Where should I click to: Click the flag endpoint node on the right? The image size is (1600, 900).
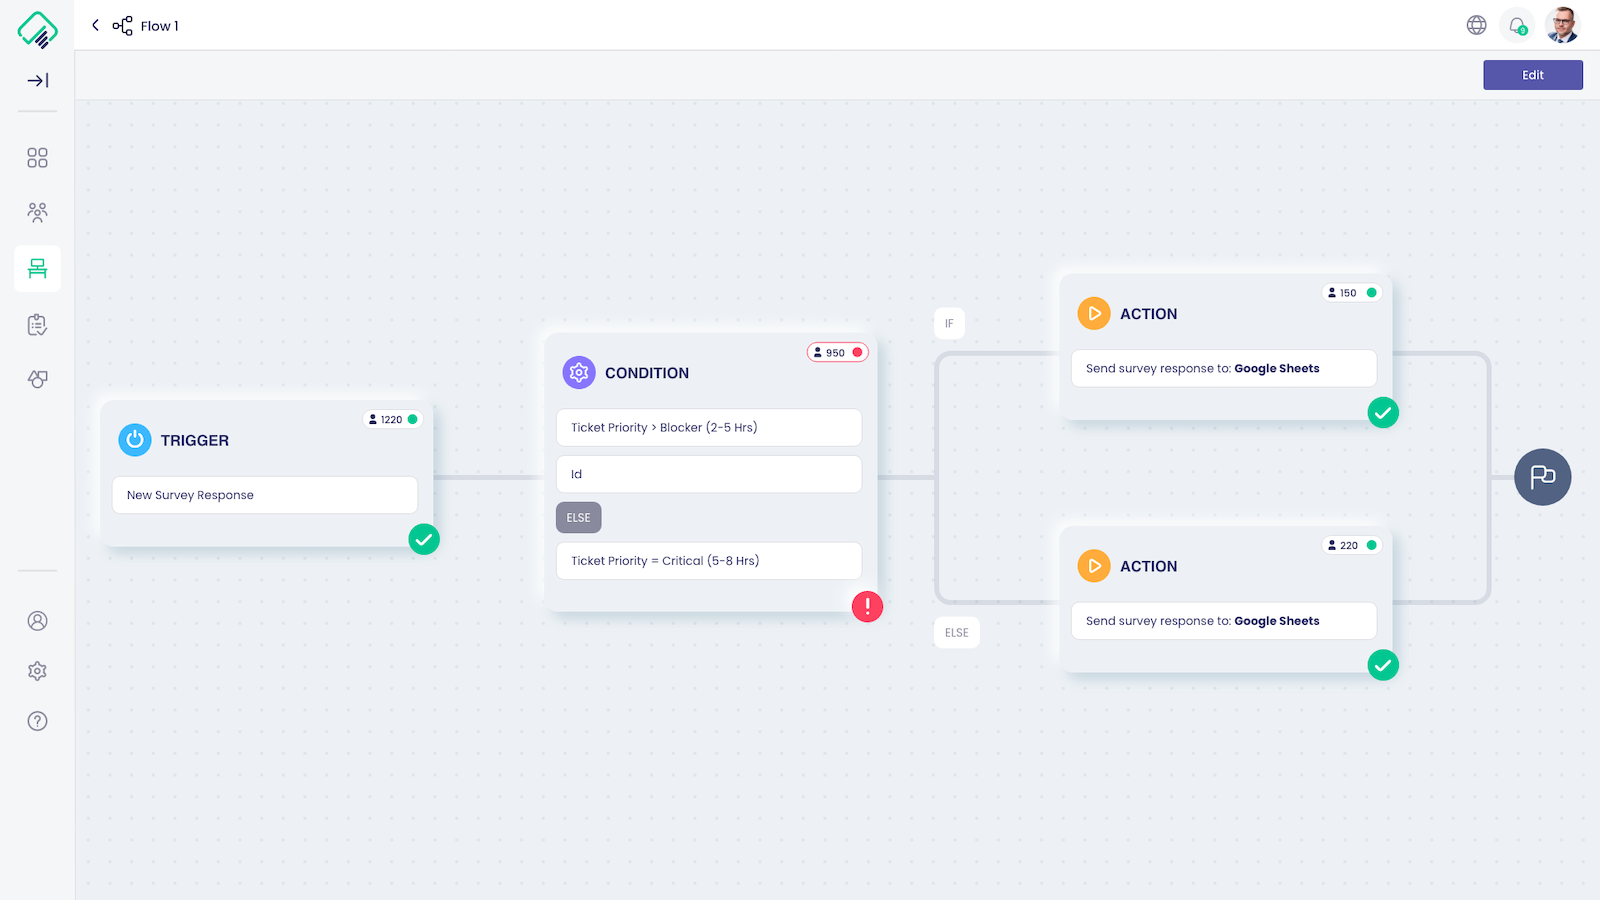[1543, 477]
